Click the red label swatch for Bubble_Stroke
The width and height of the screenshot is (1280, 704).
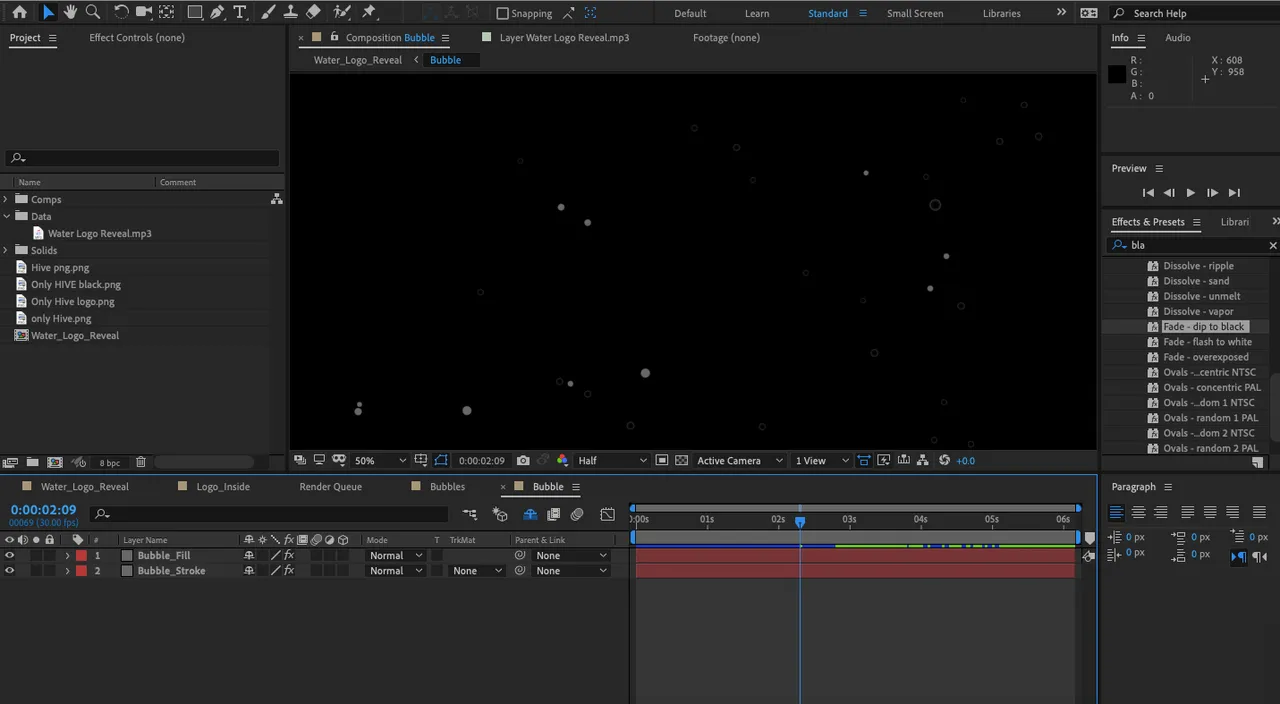tap(81, 570)
